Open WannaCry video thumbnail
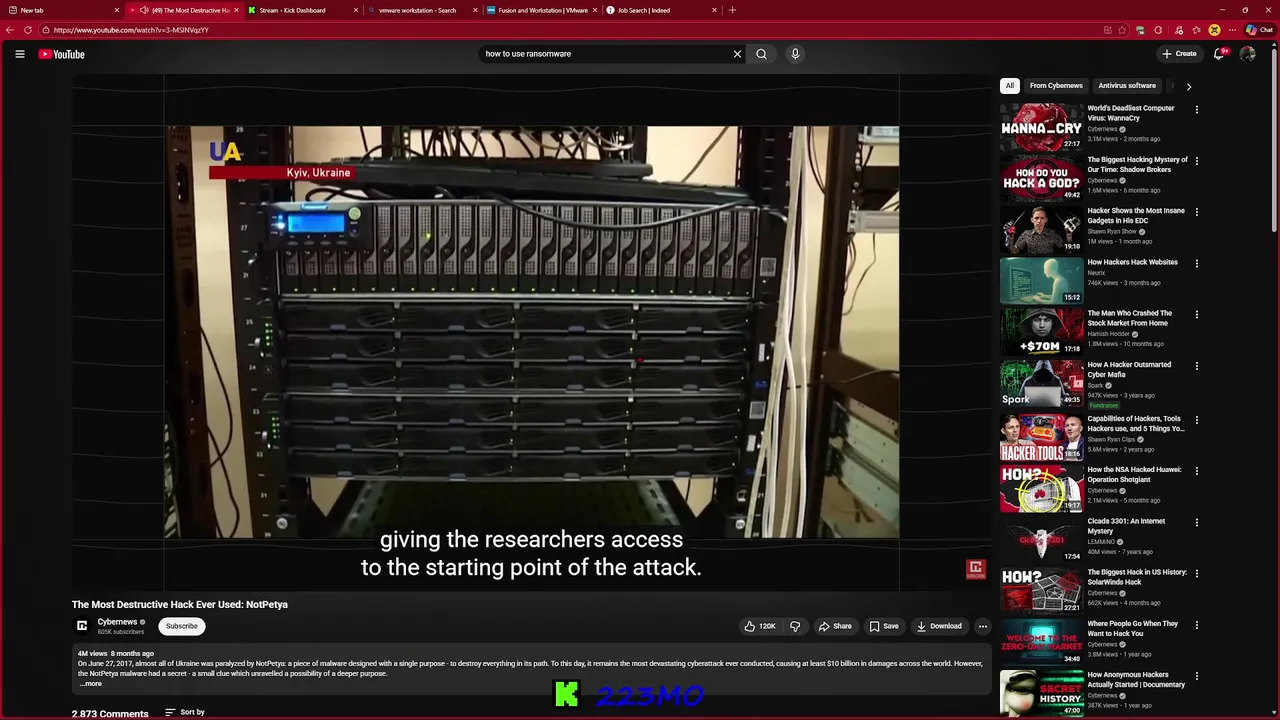Viewport: 1280px width, 720px height. point(1042,126)
